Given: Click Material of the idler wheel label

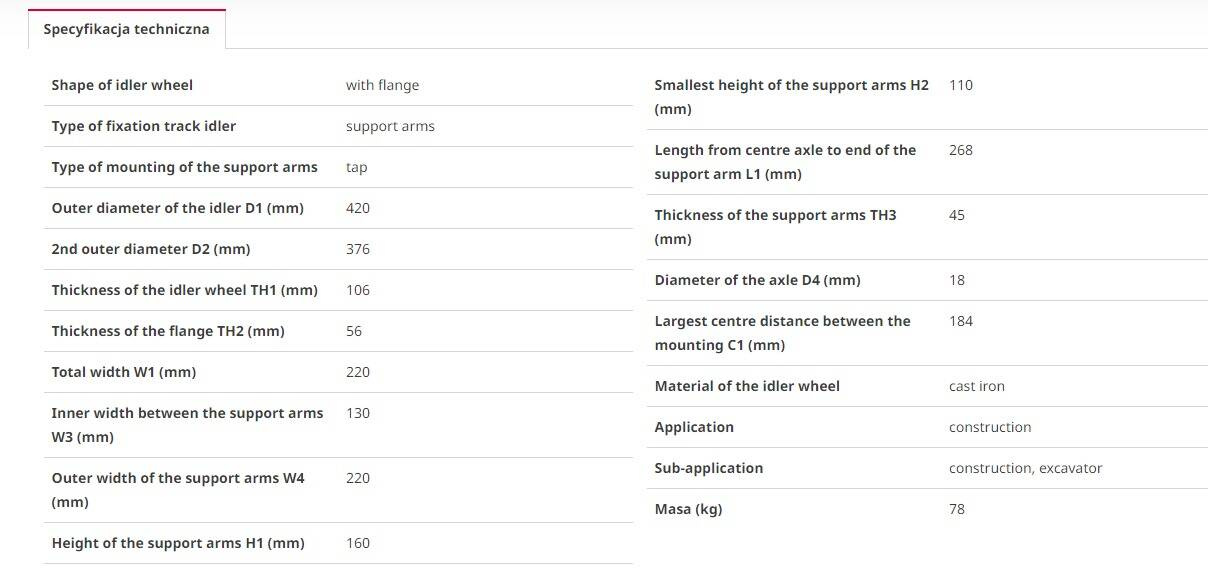Looking at the screenshot, I should (747, 386).
